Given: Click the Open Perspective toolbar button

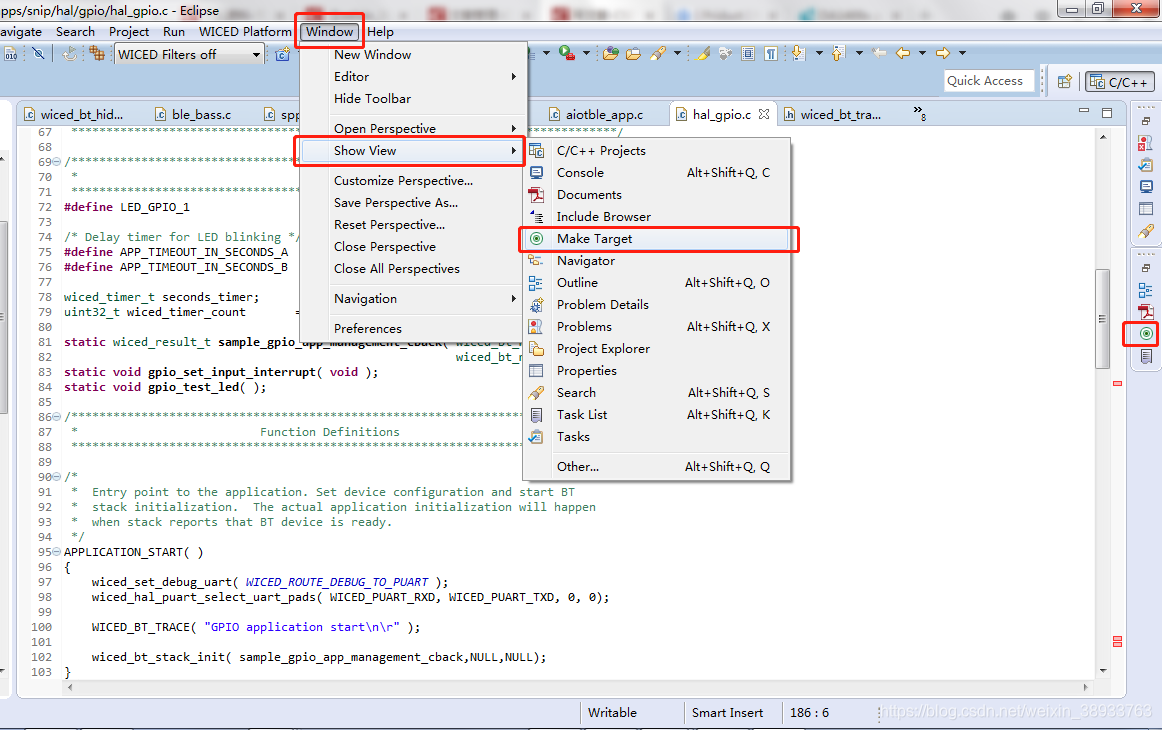Looking at the screenshot, I should (1065, 82).
